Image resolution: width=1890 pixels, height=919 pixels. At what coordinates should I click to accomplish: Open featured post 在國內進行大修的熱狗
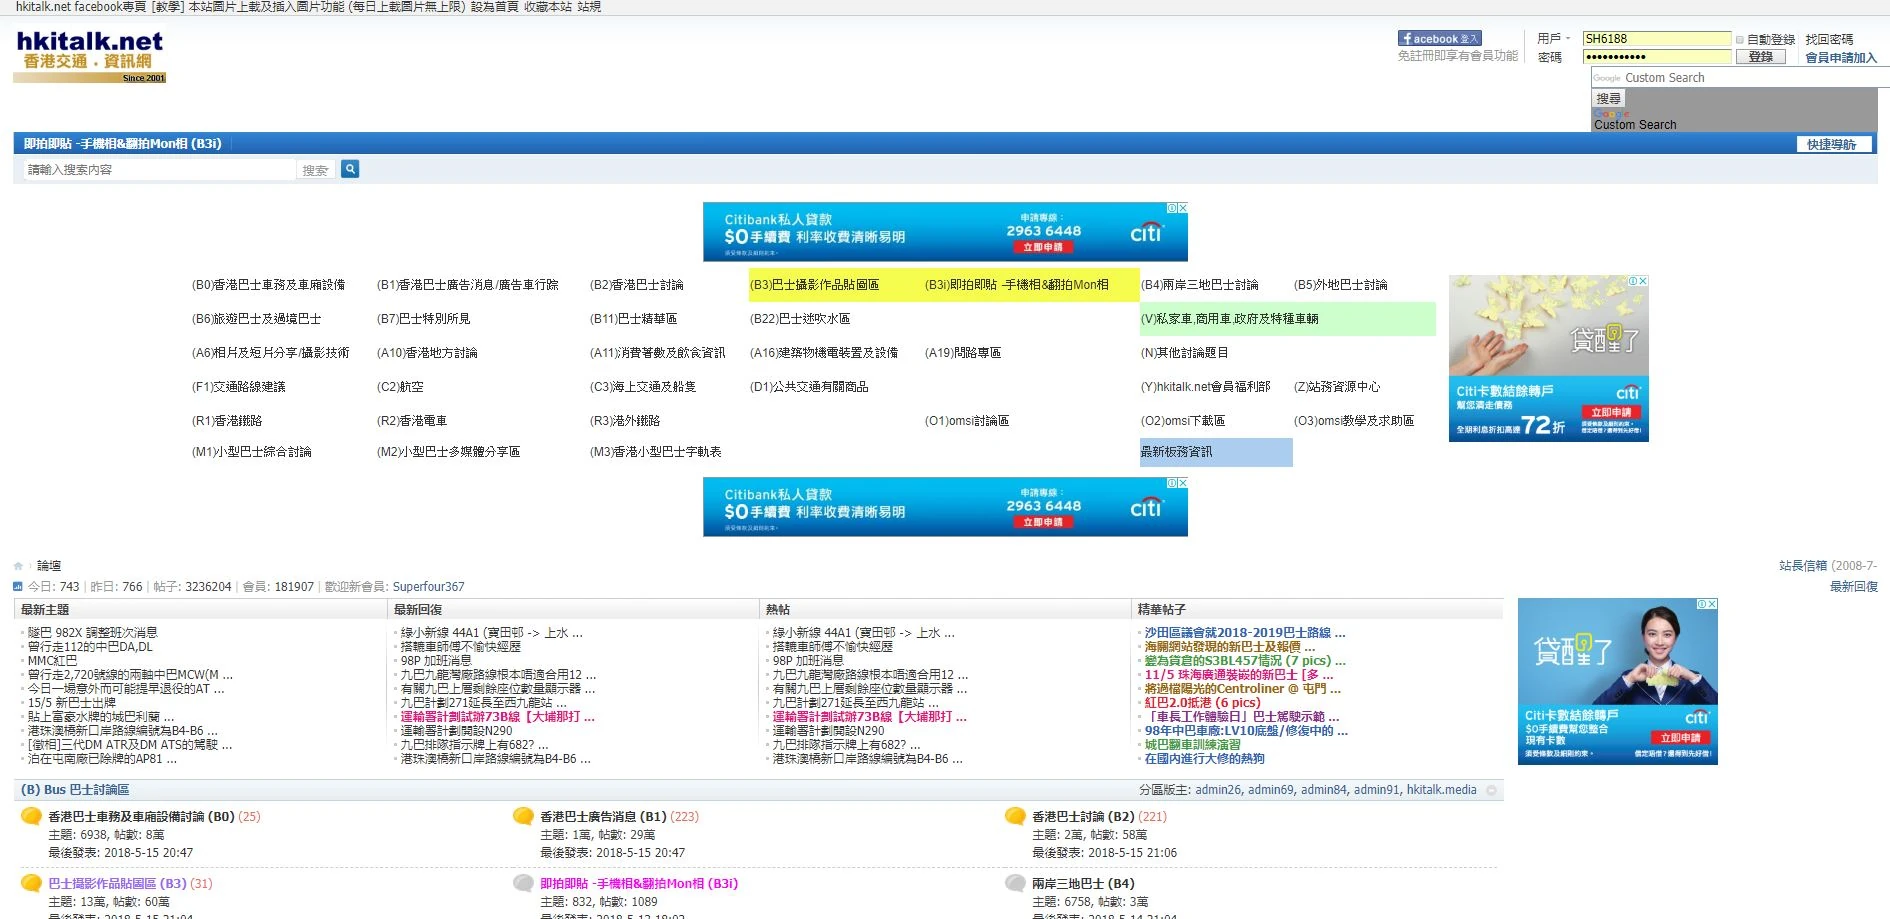[1204, 759]
